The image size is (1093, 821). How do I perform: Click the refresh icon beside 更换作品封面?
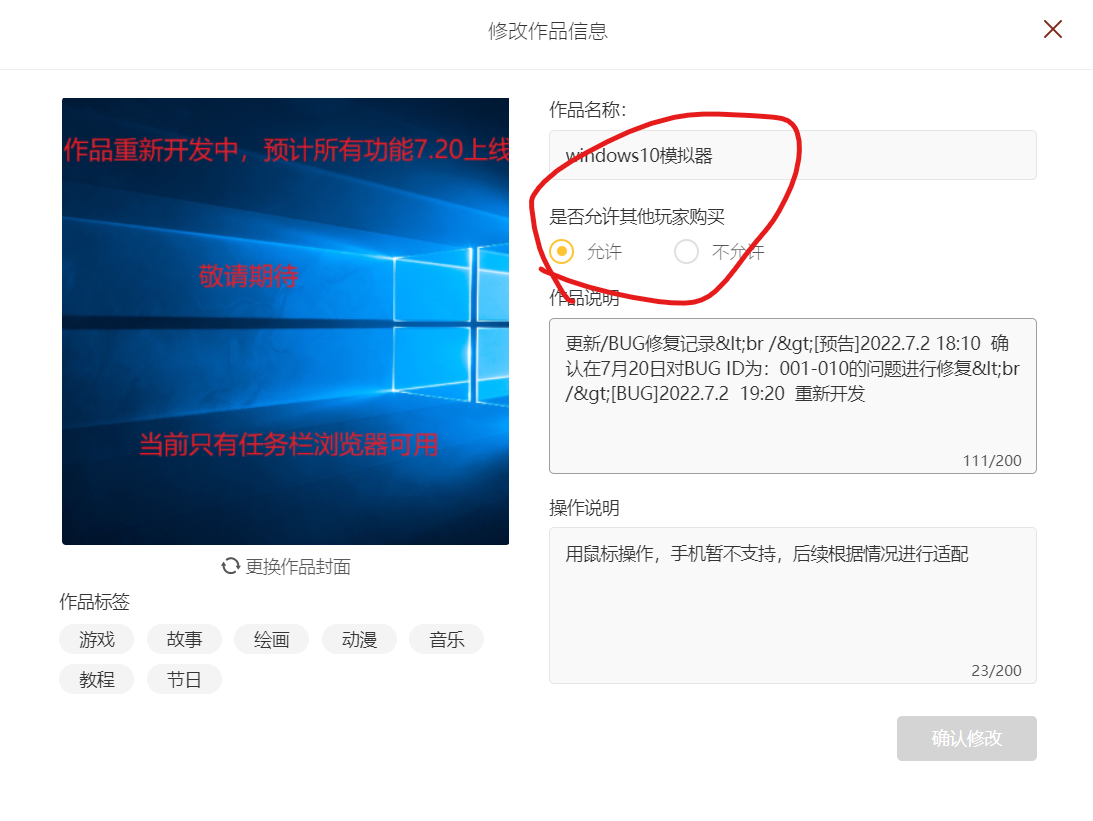pos(230,567)
